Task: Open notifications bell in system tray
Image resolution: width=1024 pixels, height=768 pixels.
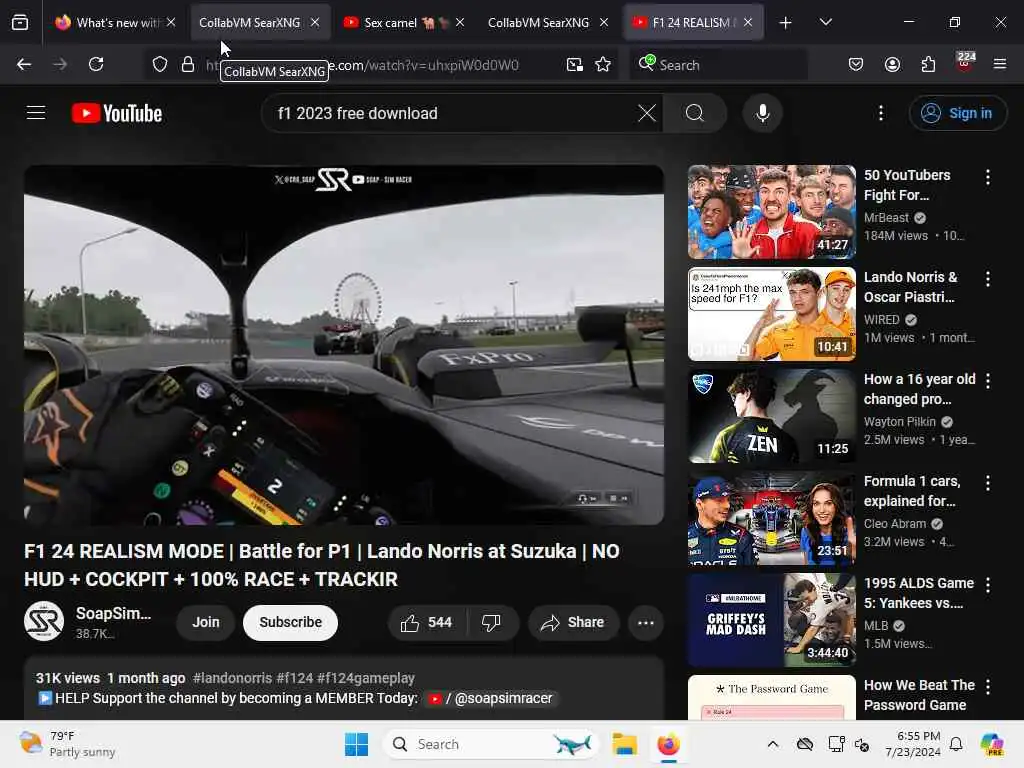Action: [956, 744]
